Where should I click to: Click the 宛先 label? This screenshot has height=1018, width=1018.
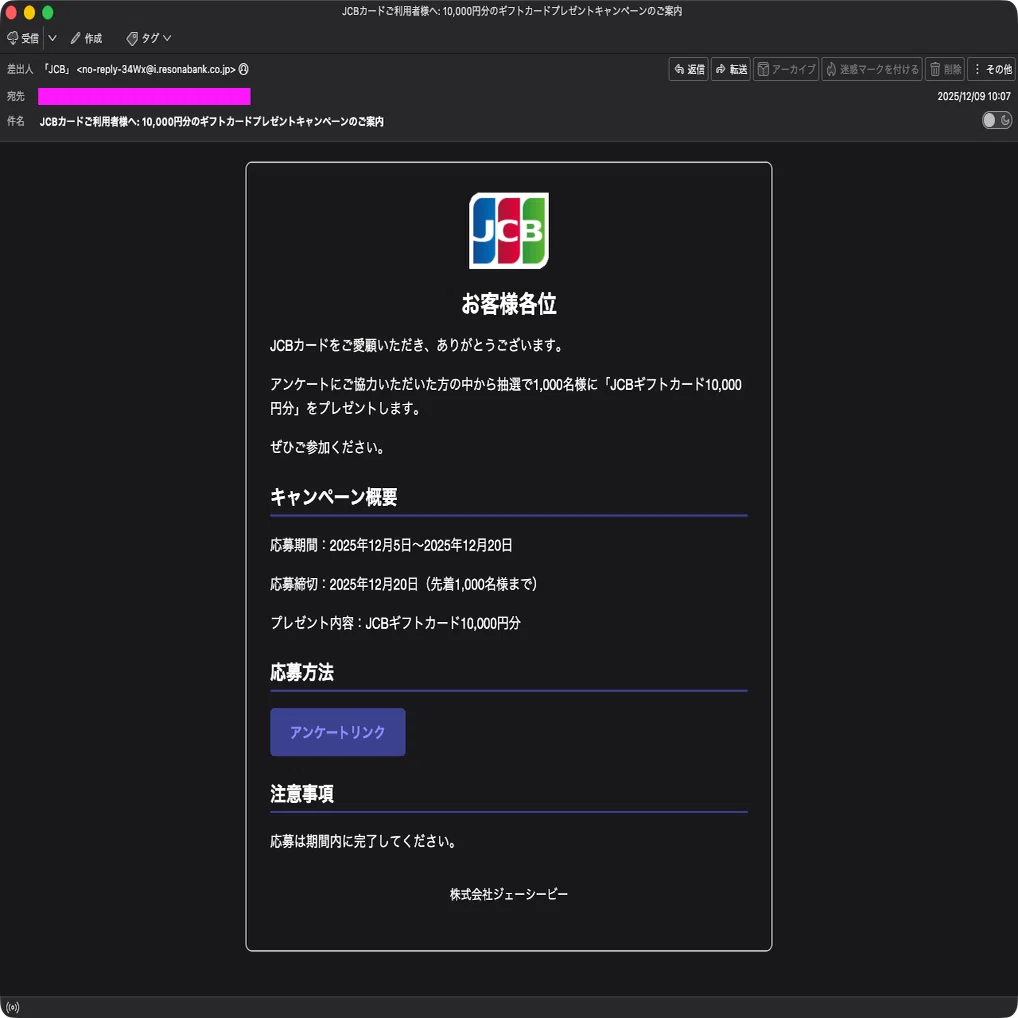[x=16, y=96]
